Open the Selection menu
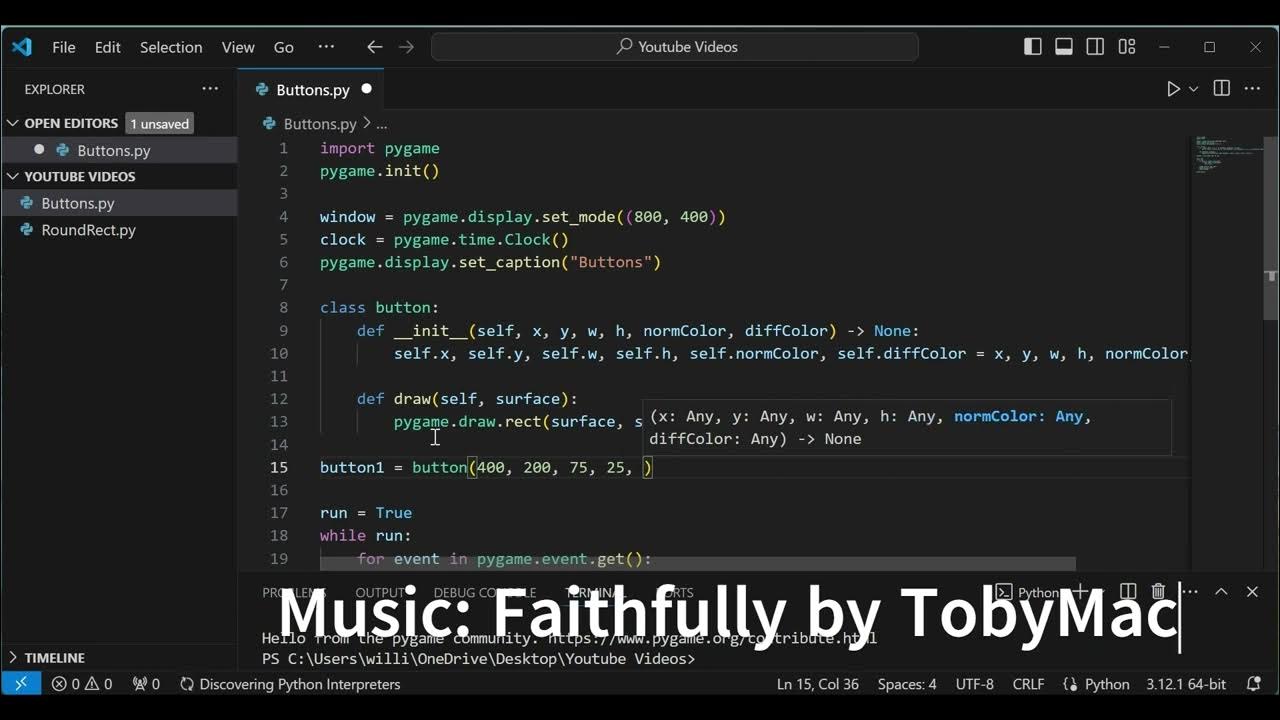Screen dimensions: 1280x720 pyautogui.click(x=171, y=47)
